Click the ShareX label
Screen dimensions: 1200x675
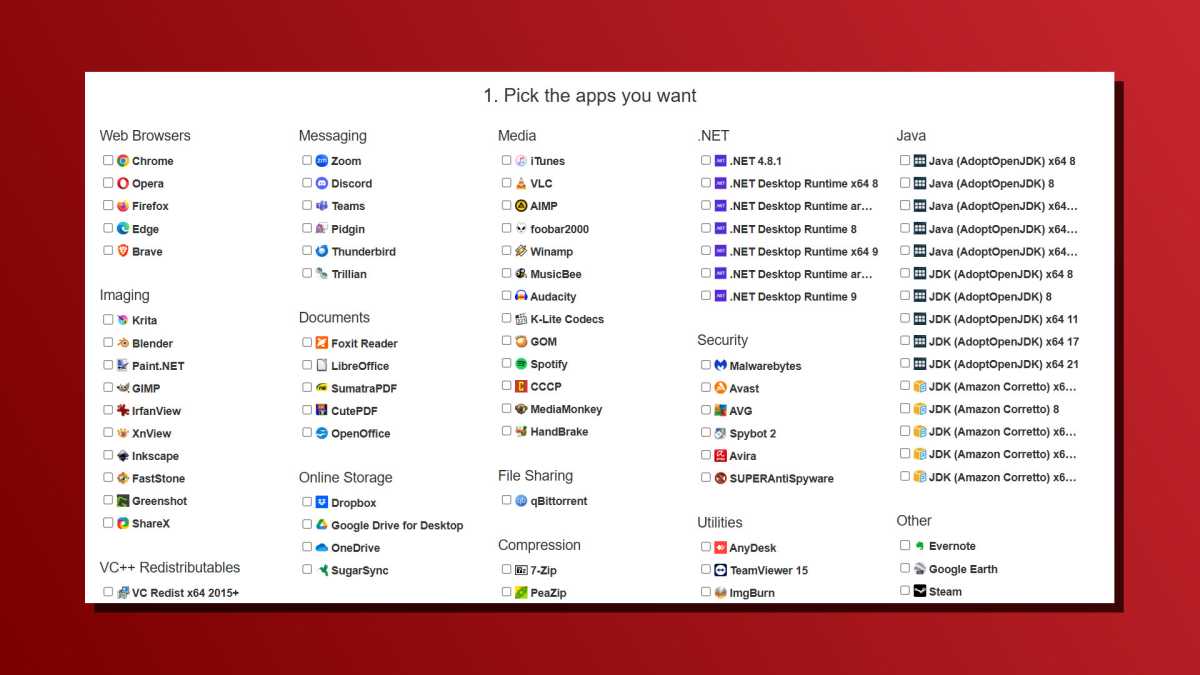pyautogui.click(x=151, y=524)
